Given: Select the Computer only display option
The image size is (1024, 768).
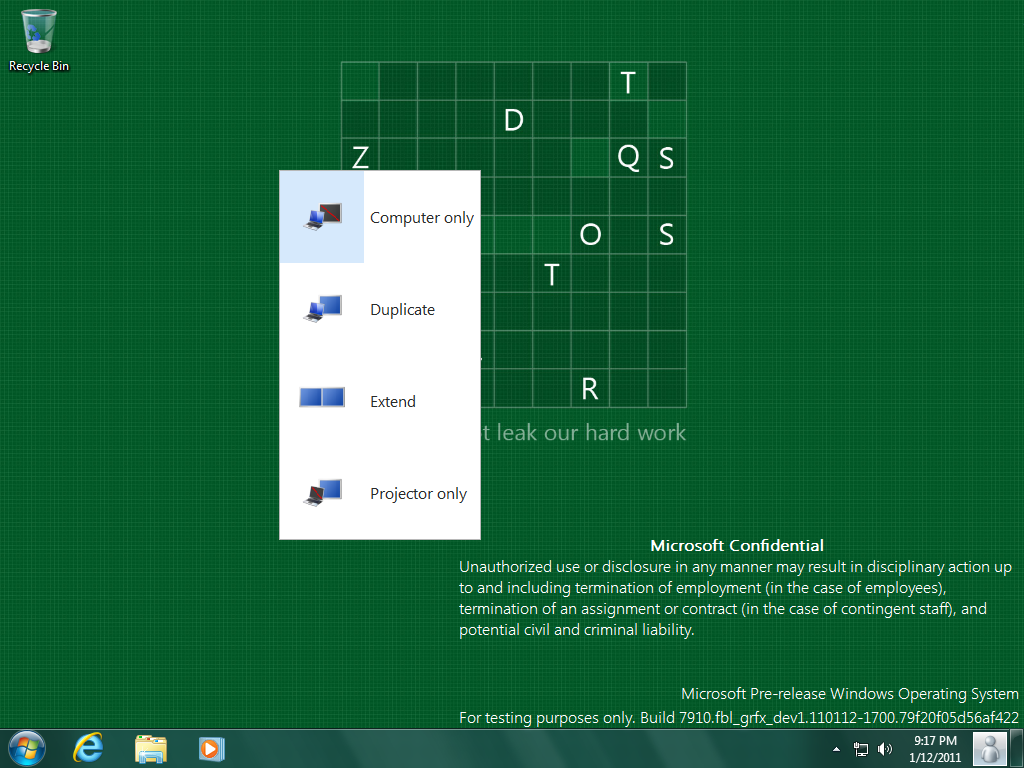Looking at the screenshot, I should click(x=379, y=217).
